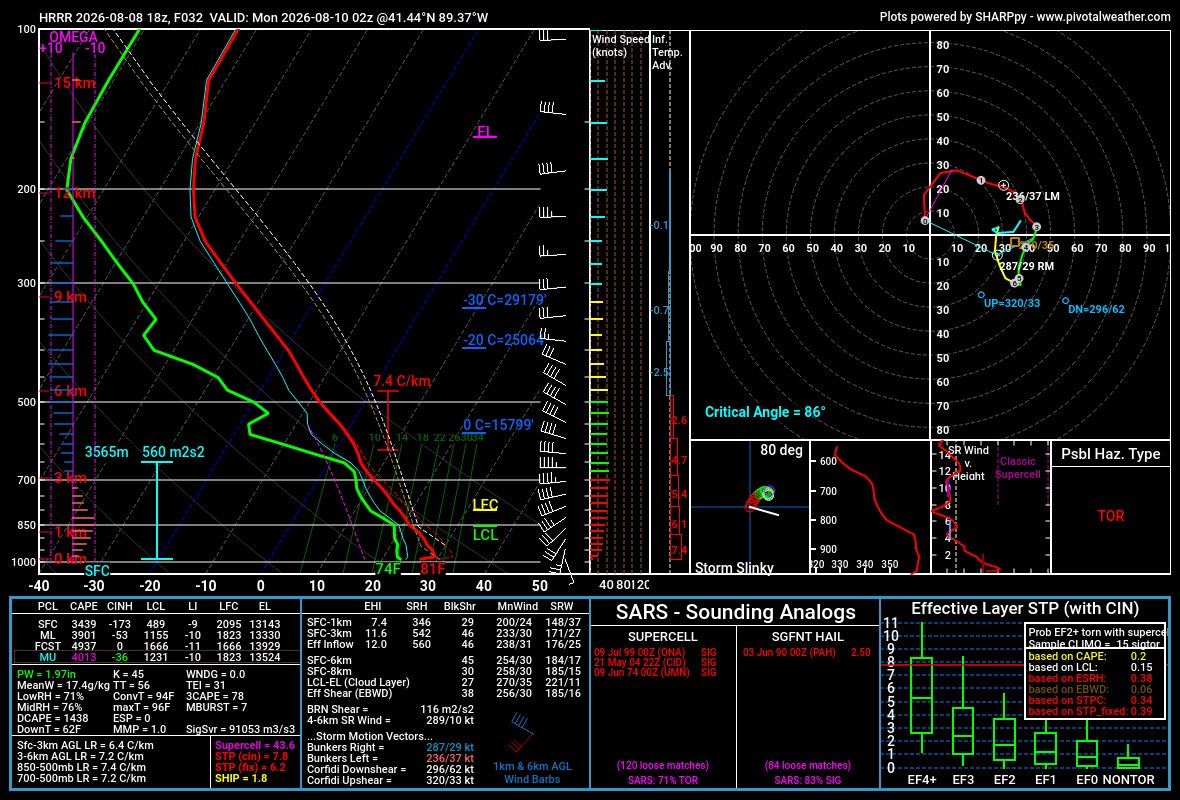Click the Effective Layer STP (with CIN) title

(1025, 609)
